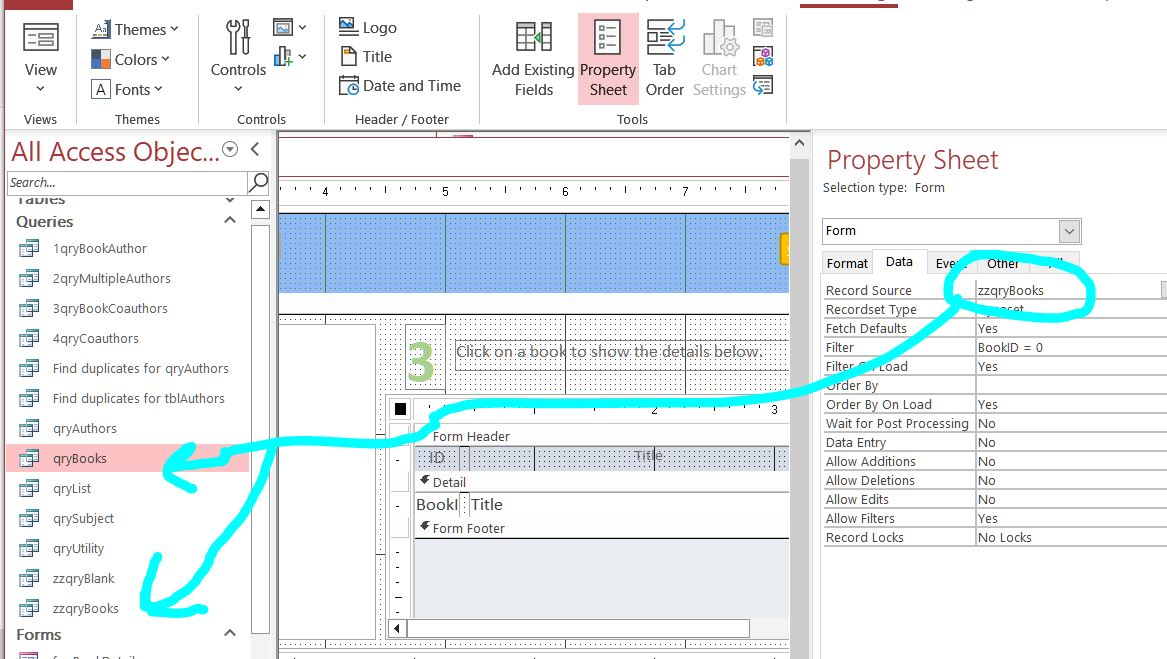Screen dimensions: 1167x659
Task: Click Add Existing Fields
Action: 534,59
